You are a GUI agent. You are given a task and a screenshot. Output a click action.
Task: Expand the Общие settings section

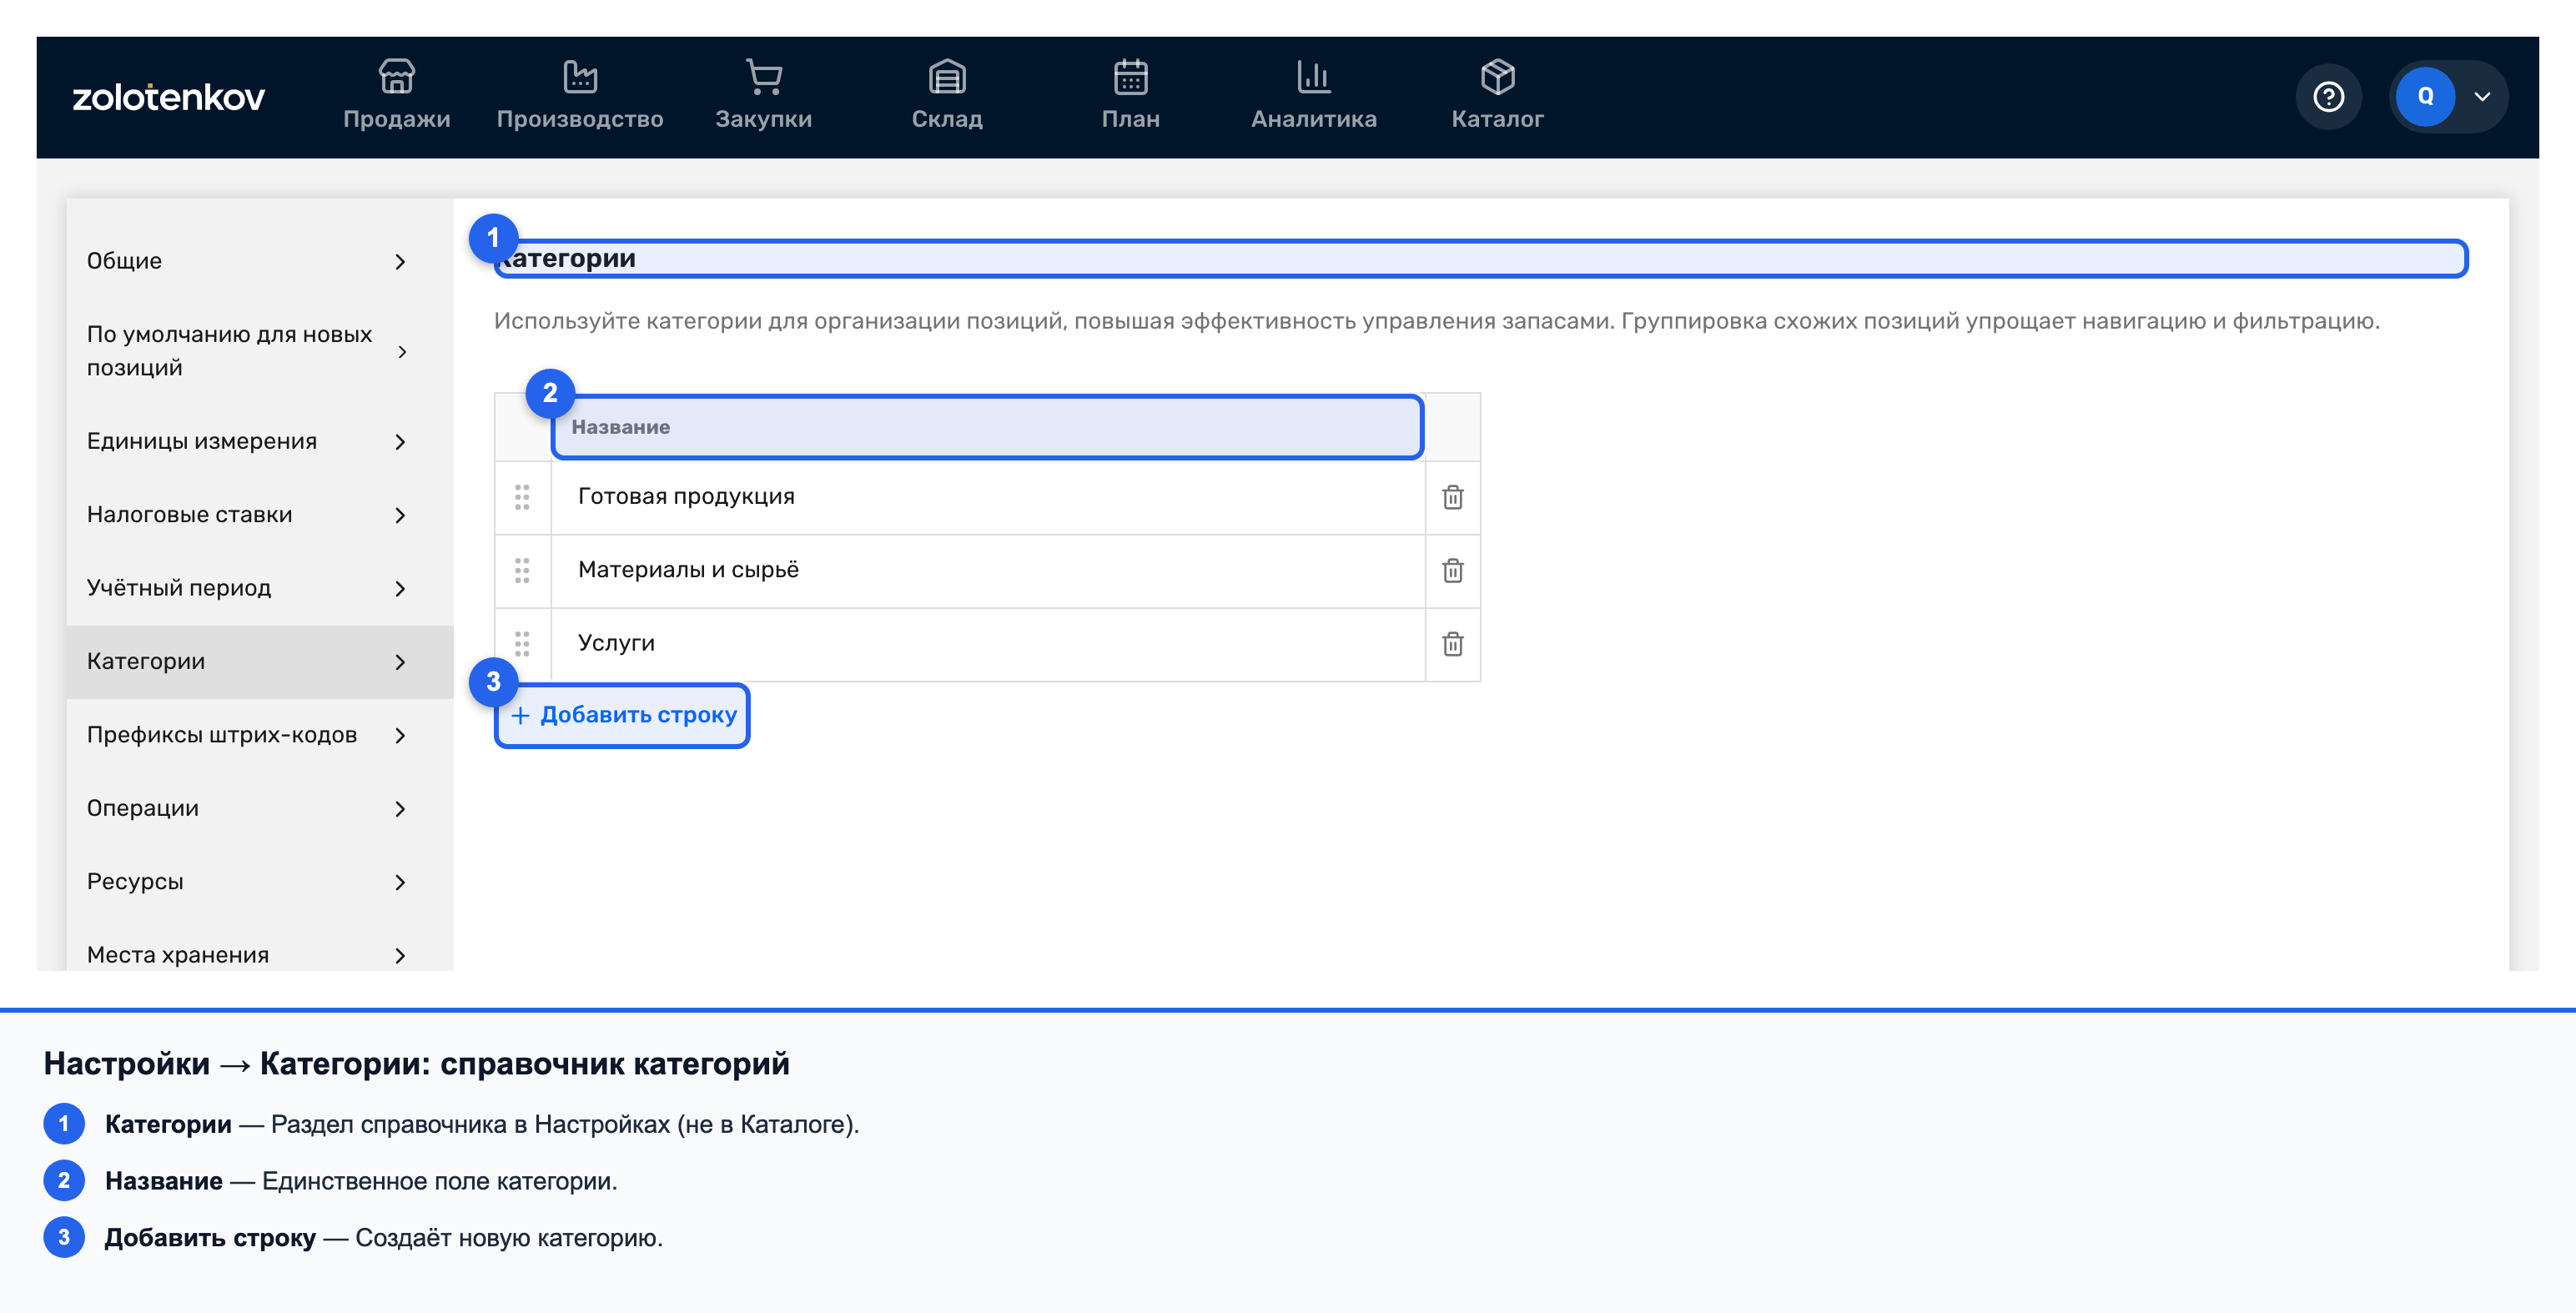click(x=247, y=261)
